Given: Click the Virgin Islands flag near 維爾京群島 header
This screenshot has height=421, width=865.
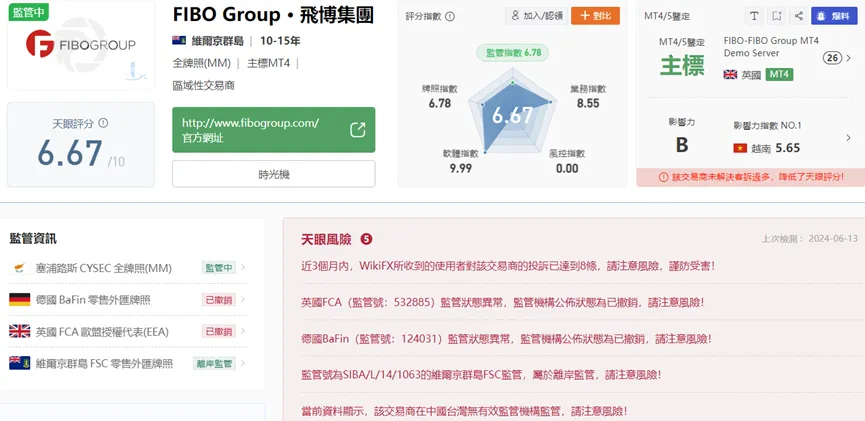Looking at the screenshot, I should (179, 41).
